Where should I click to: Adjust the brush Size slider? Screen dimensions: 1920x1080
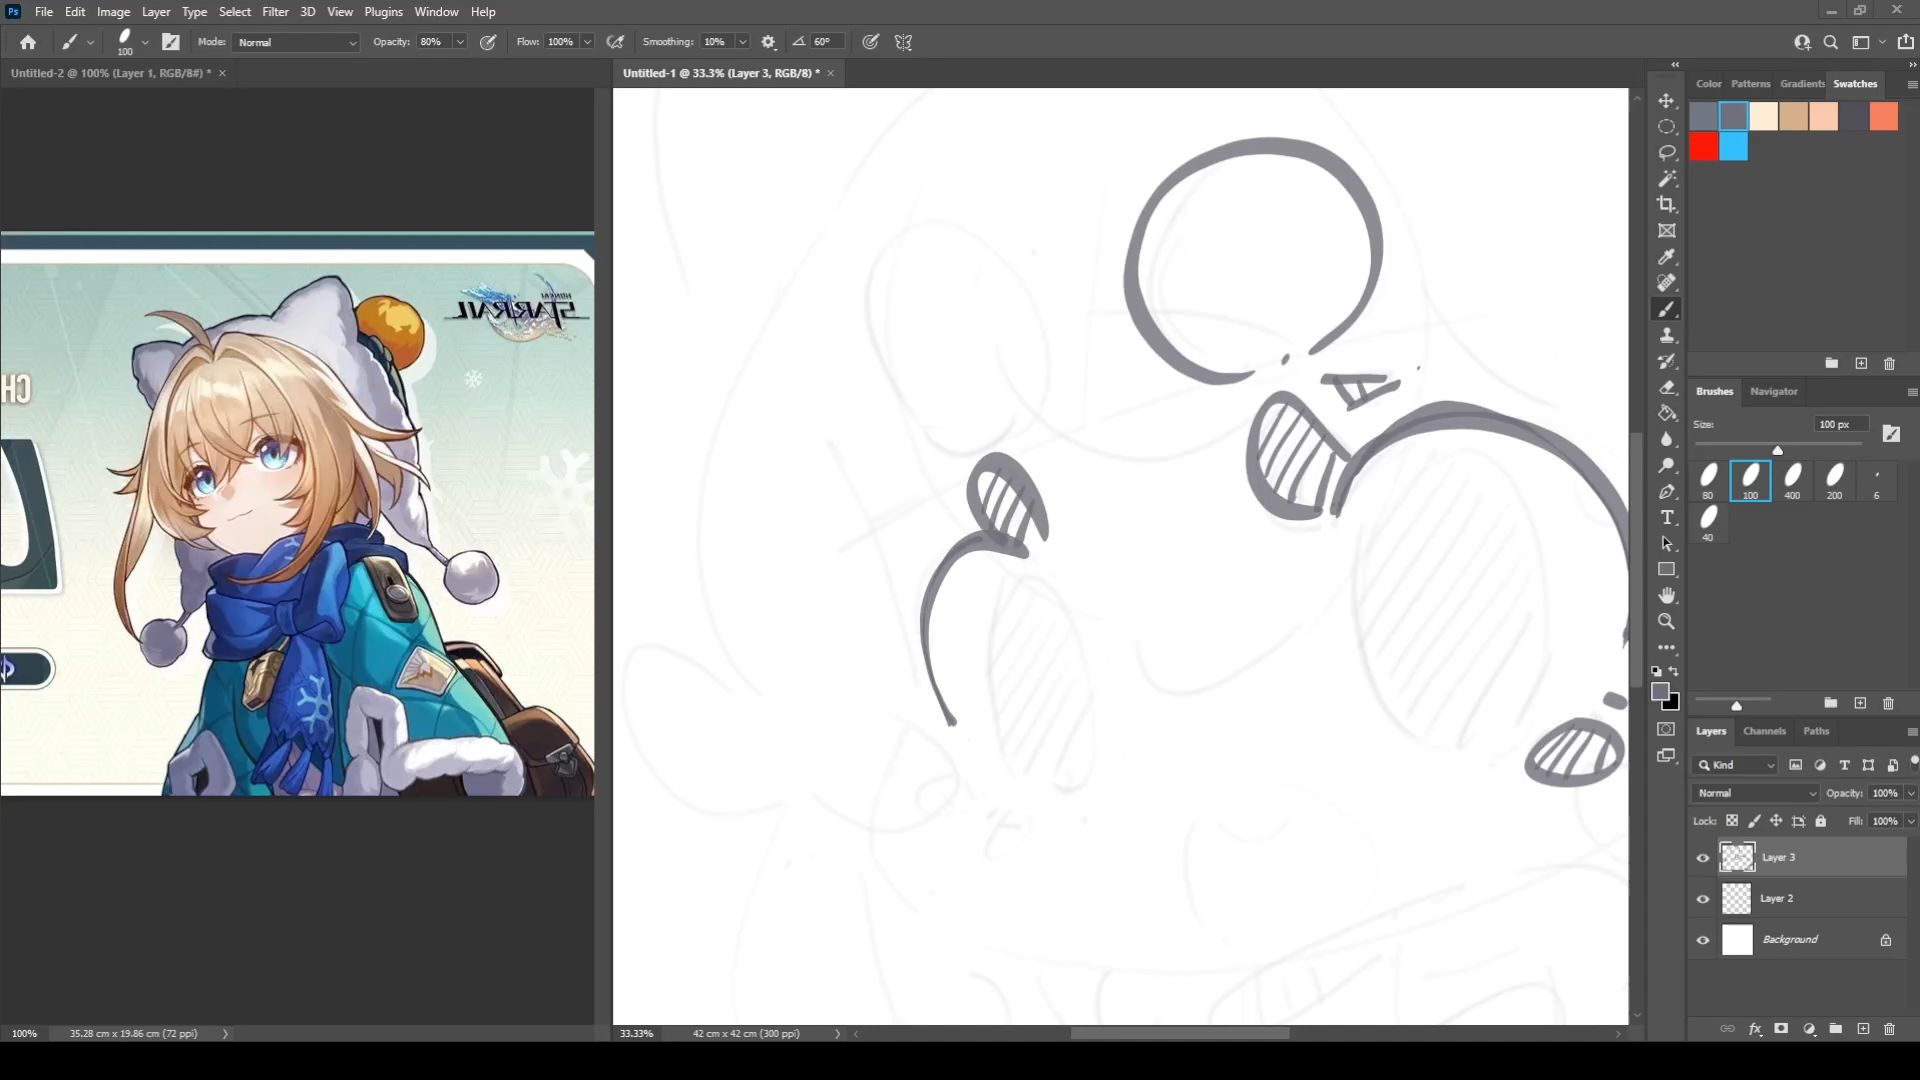point(1777,449)
